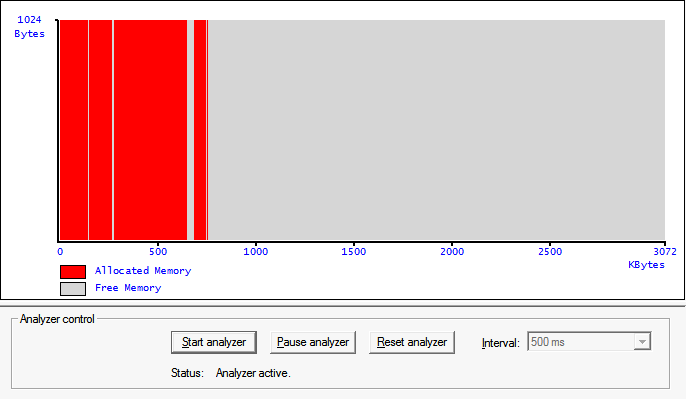This screenshot has width=686, height=399.
Task: Click the large gray free memory region
Action: pos(437,130)
